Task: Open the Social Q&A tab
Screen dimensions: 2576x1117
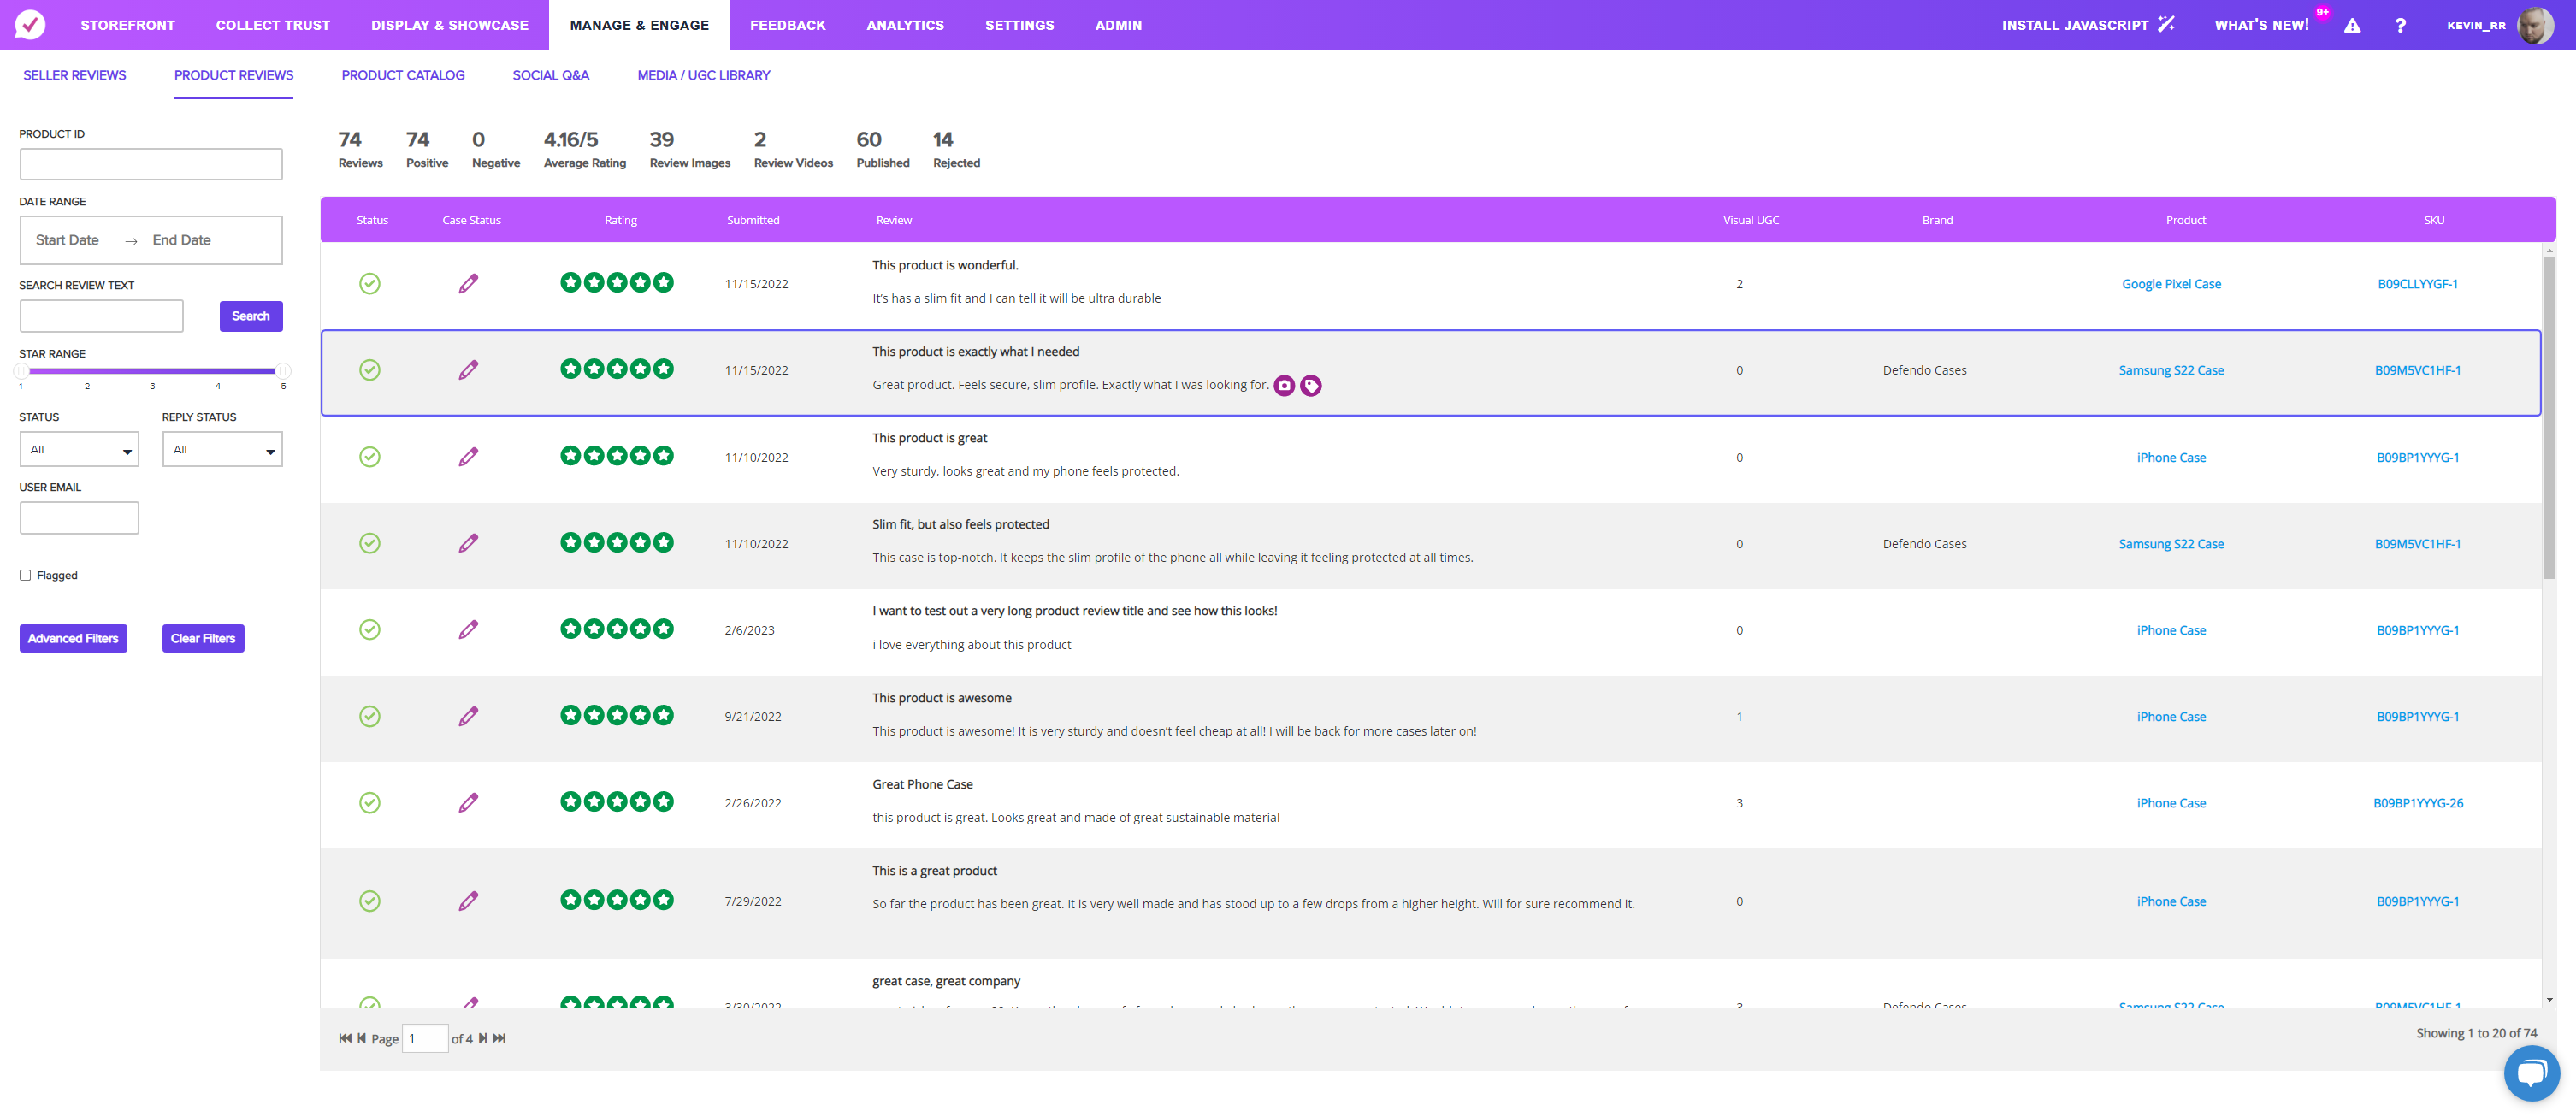Action: [x=551, y=75]
